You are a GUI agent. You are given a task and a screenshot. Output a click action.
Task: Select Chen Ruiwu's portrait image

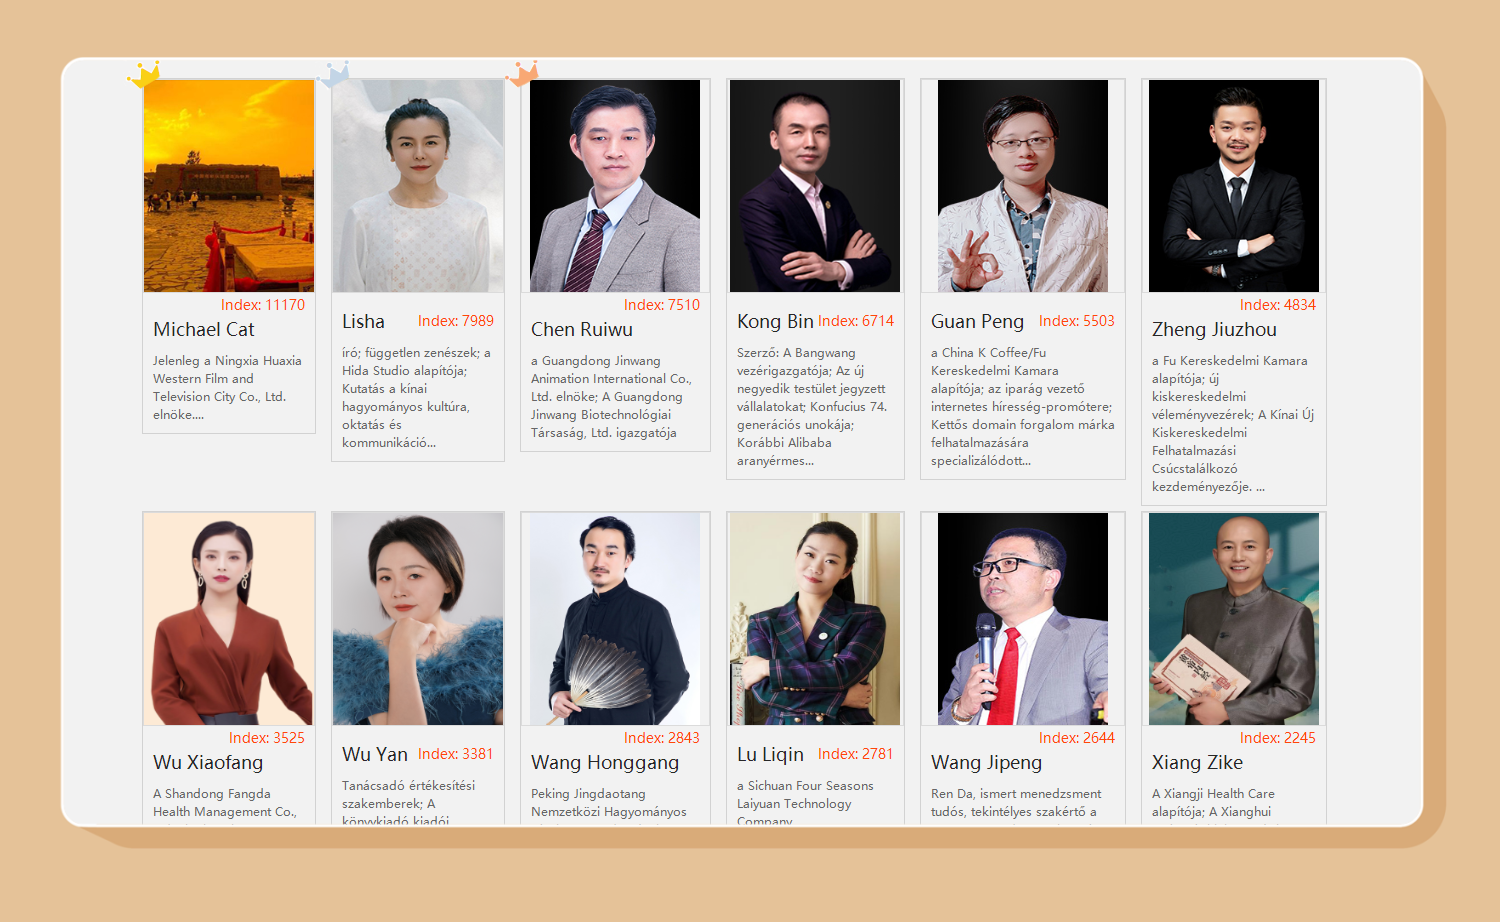[615, 186]
